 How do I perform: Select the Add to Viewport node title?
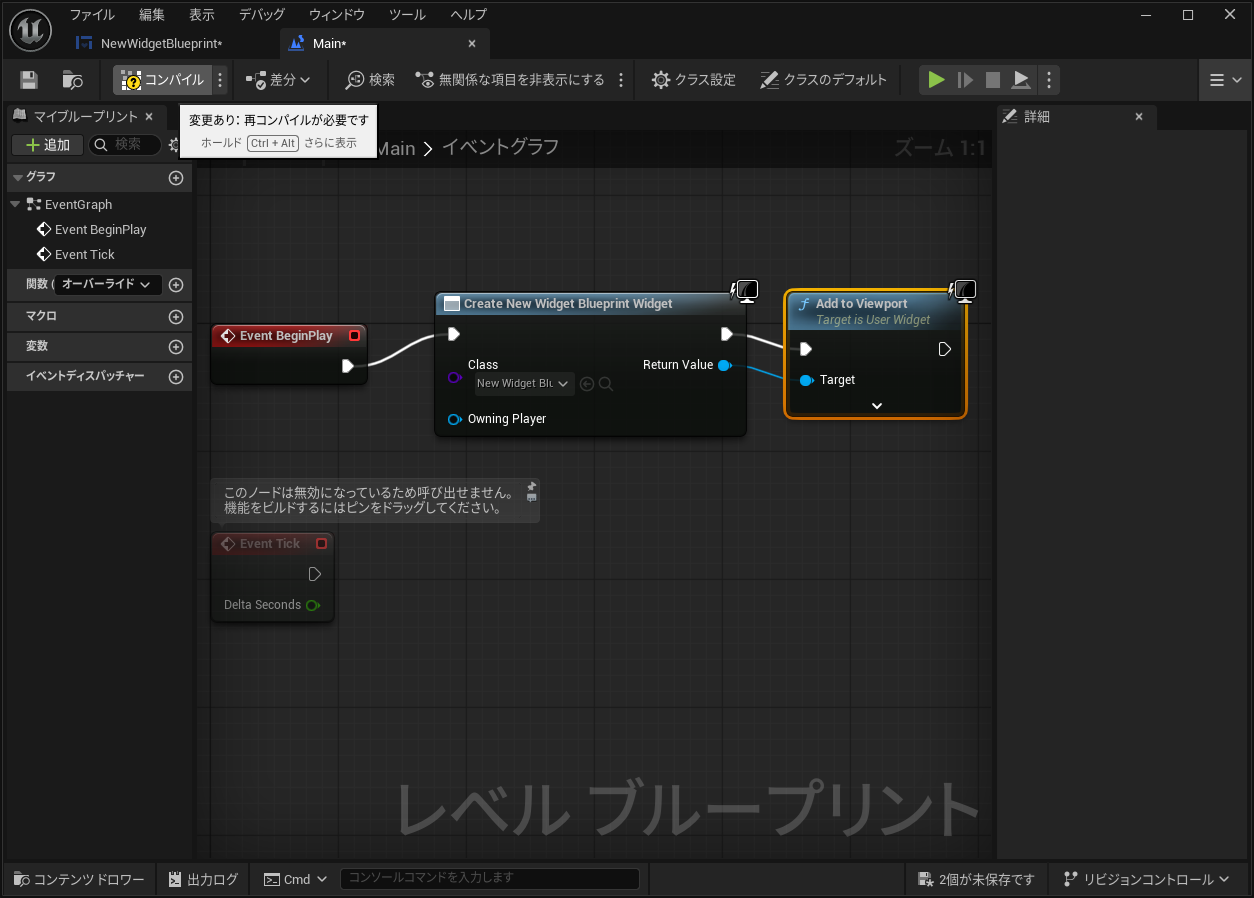862,304
